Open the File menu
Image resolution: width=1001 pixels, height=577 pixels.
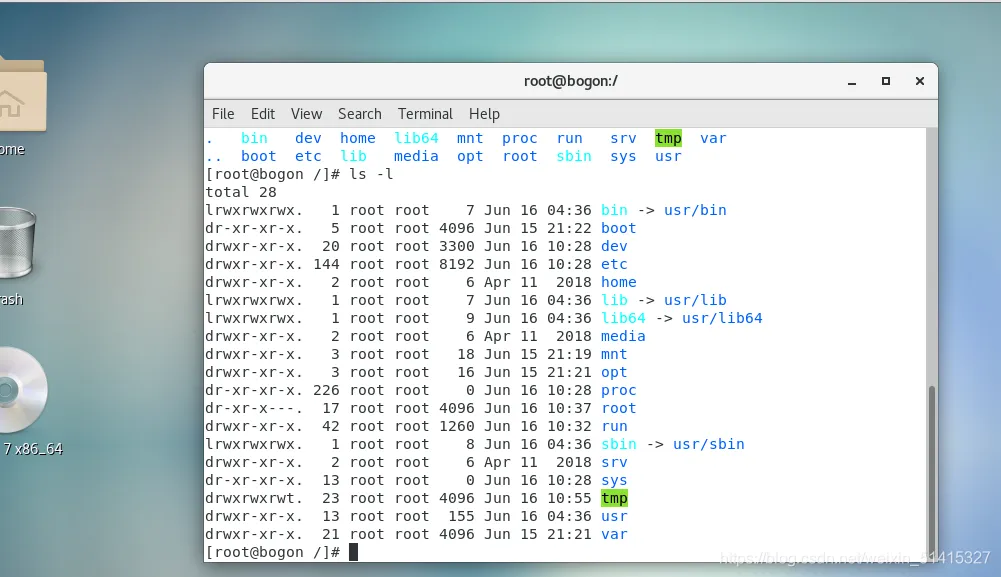[x=223, y=114]
